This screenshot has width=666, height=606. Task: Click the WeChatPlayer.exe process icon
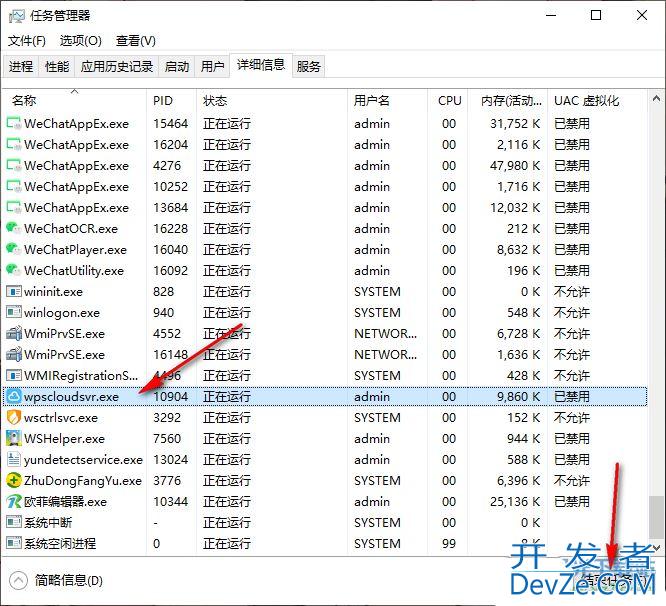tap(14, 249)
